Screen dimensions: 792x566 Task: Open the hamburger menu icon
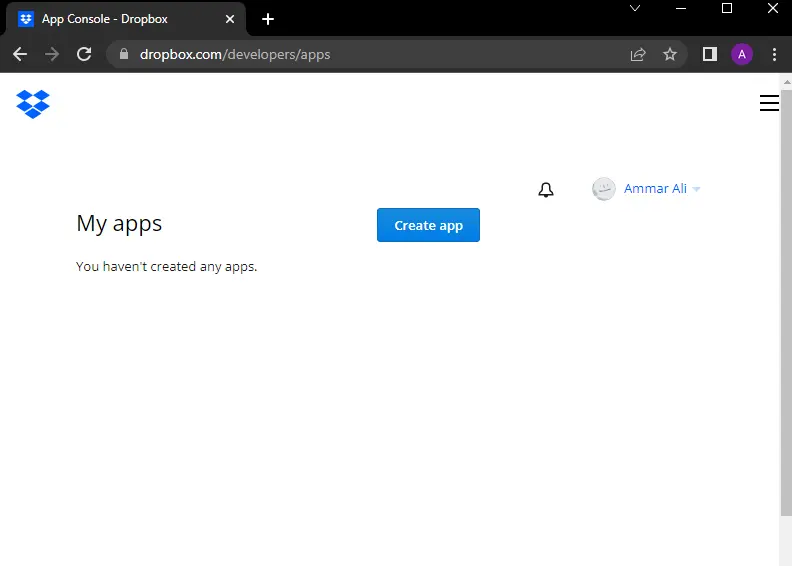coord(769,103)
